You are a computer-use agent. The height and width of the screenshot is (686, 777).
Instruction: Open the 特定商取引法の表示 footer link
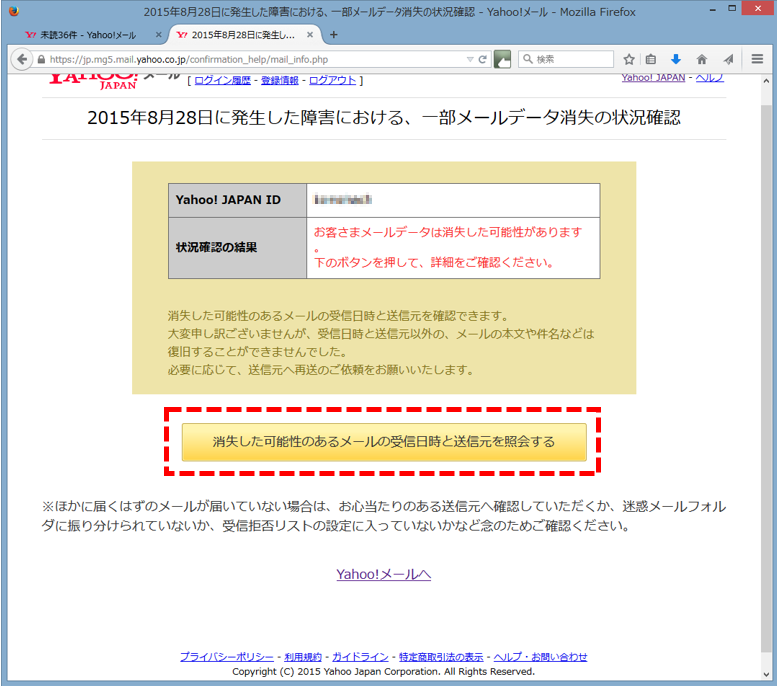[x=441, y=657]
